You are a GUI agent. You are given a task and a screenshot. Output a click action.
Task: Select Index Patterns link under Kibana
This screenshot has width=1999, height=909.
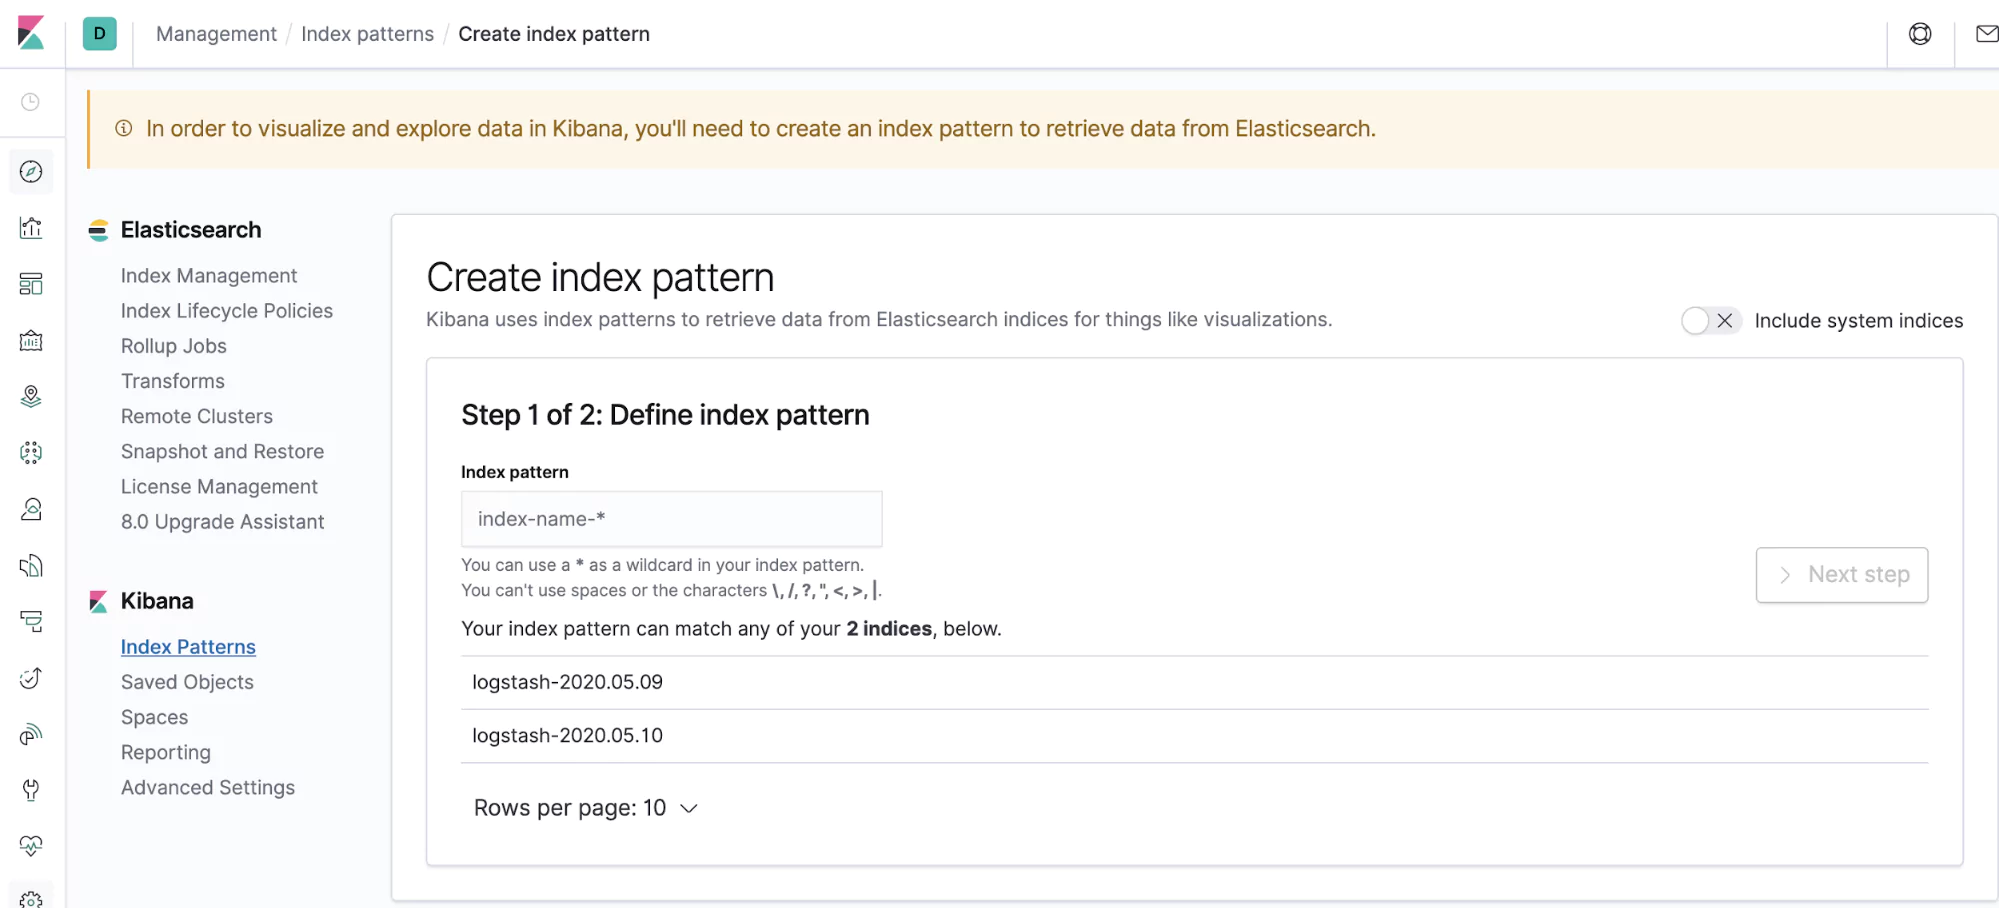pyautogui.click(x=188, y=647)
